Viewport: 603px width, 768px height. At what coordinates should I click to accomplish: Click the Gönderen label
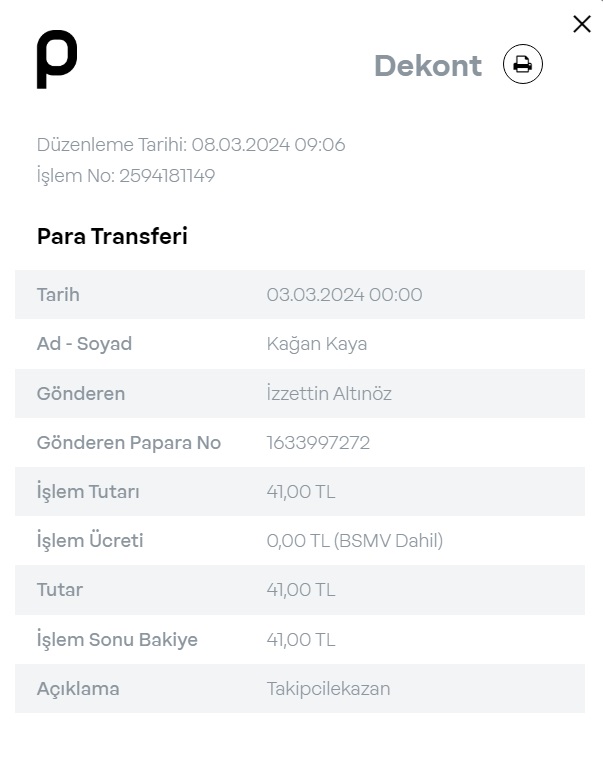(x=81, y=394)
